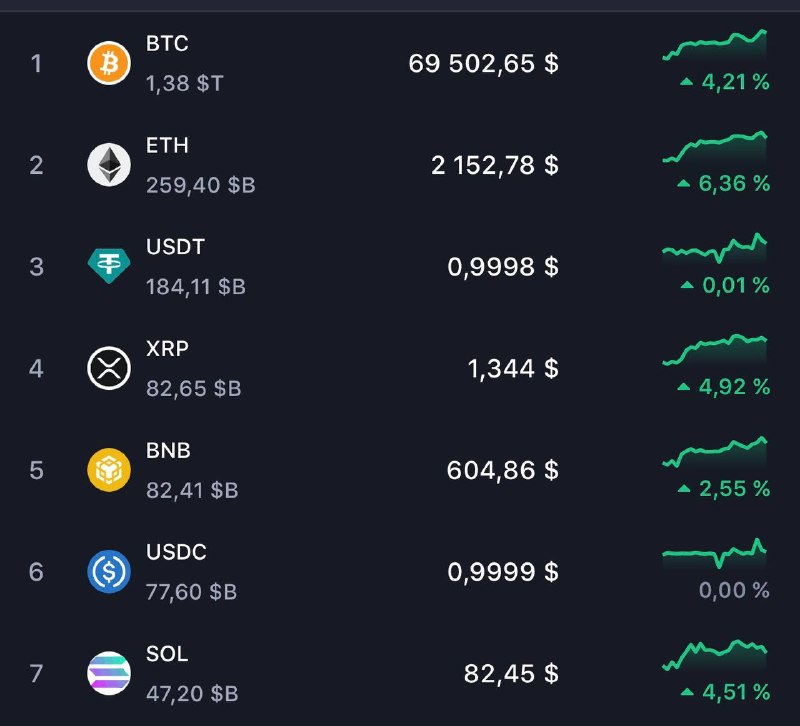Screen dimensions: 800x726
Task: Open the ETH sparkline trend chart
Action: [714, 147]
